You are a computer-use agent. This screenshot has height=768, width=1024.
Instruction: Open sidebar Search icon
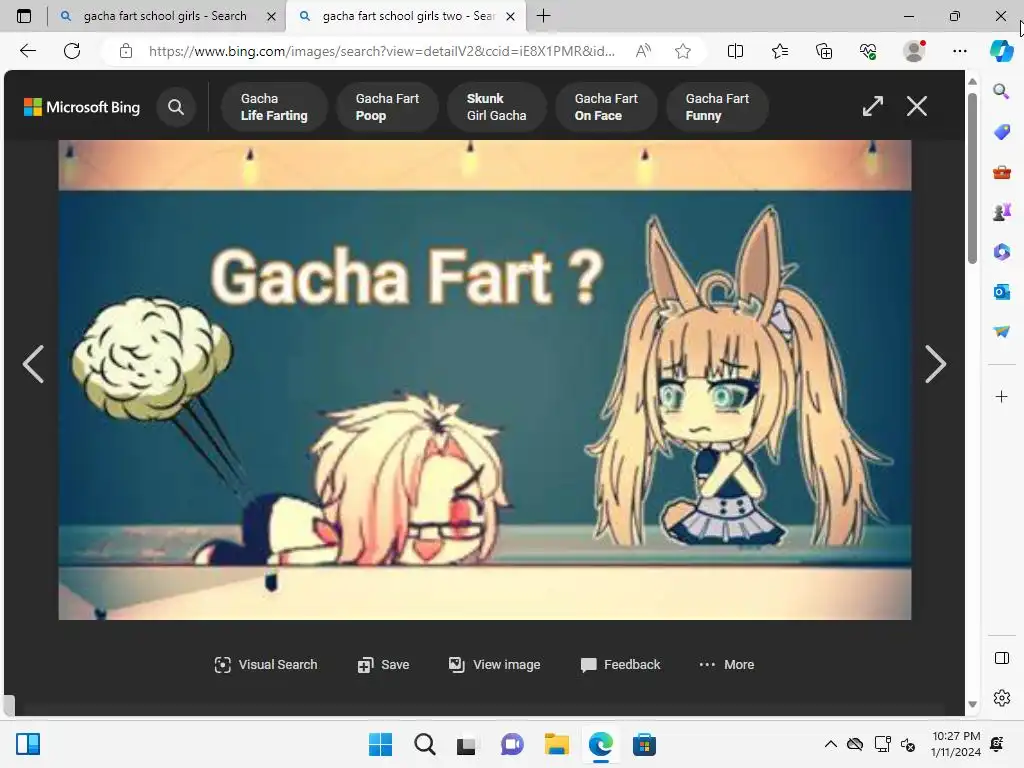(x=1001, y=91)
